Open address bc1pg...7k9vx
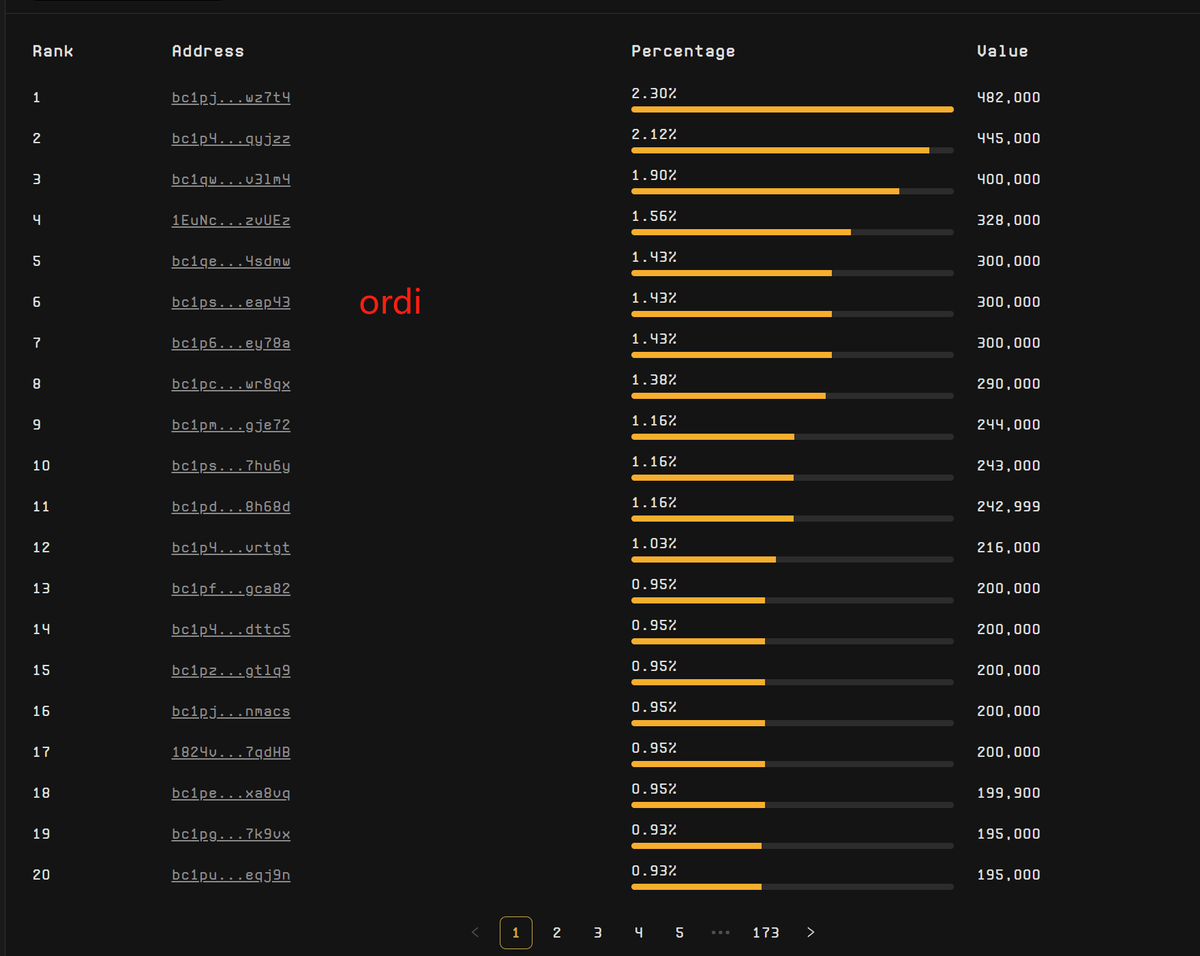 coord(231,835)
